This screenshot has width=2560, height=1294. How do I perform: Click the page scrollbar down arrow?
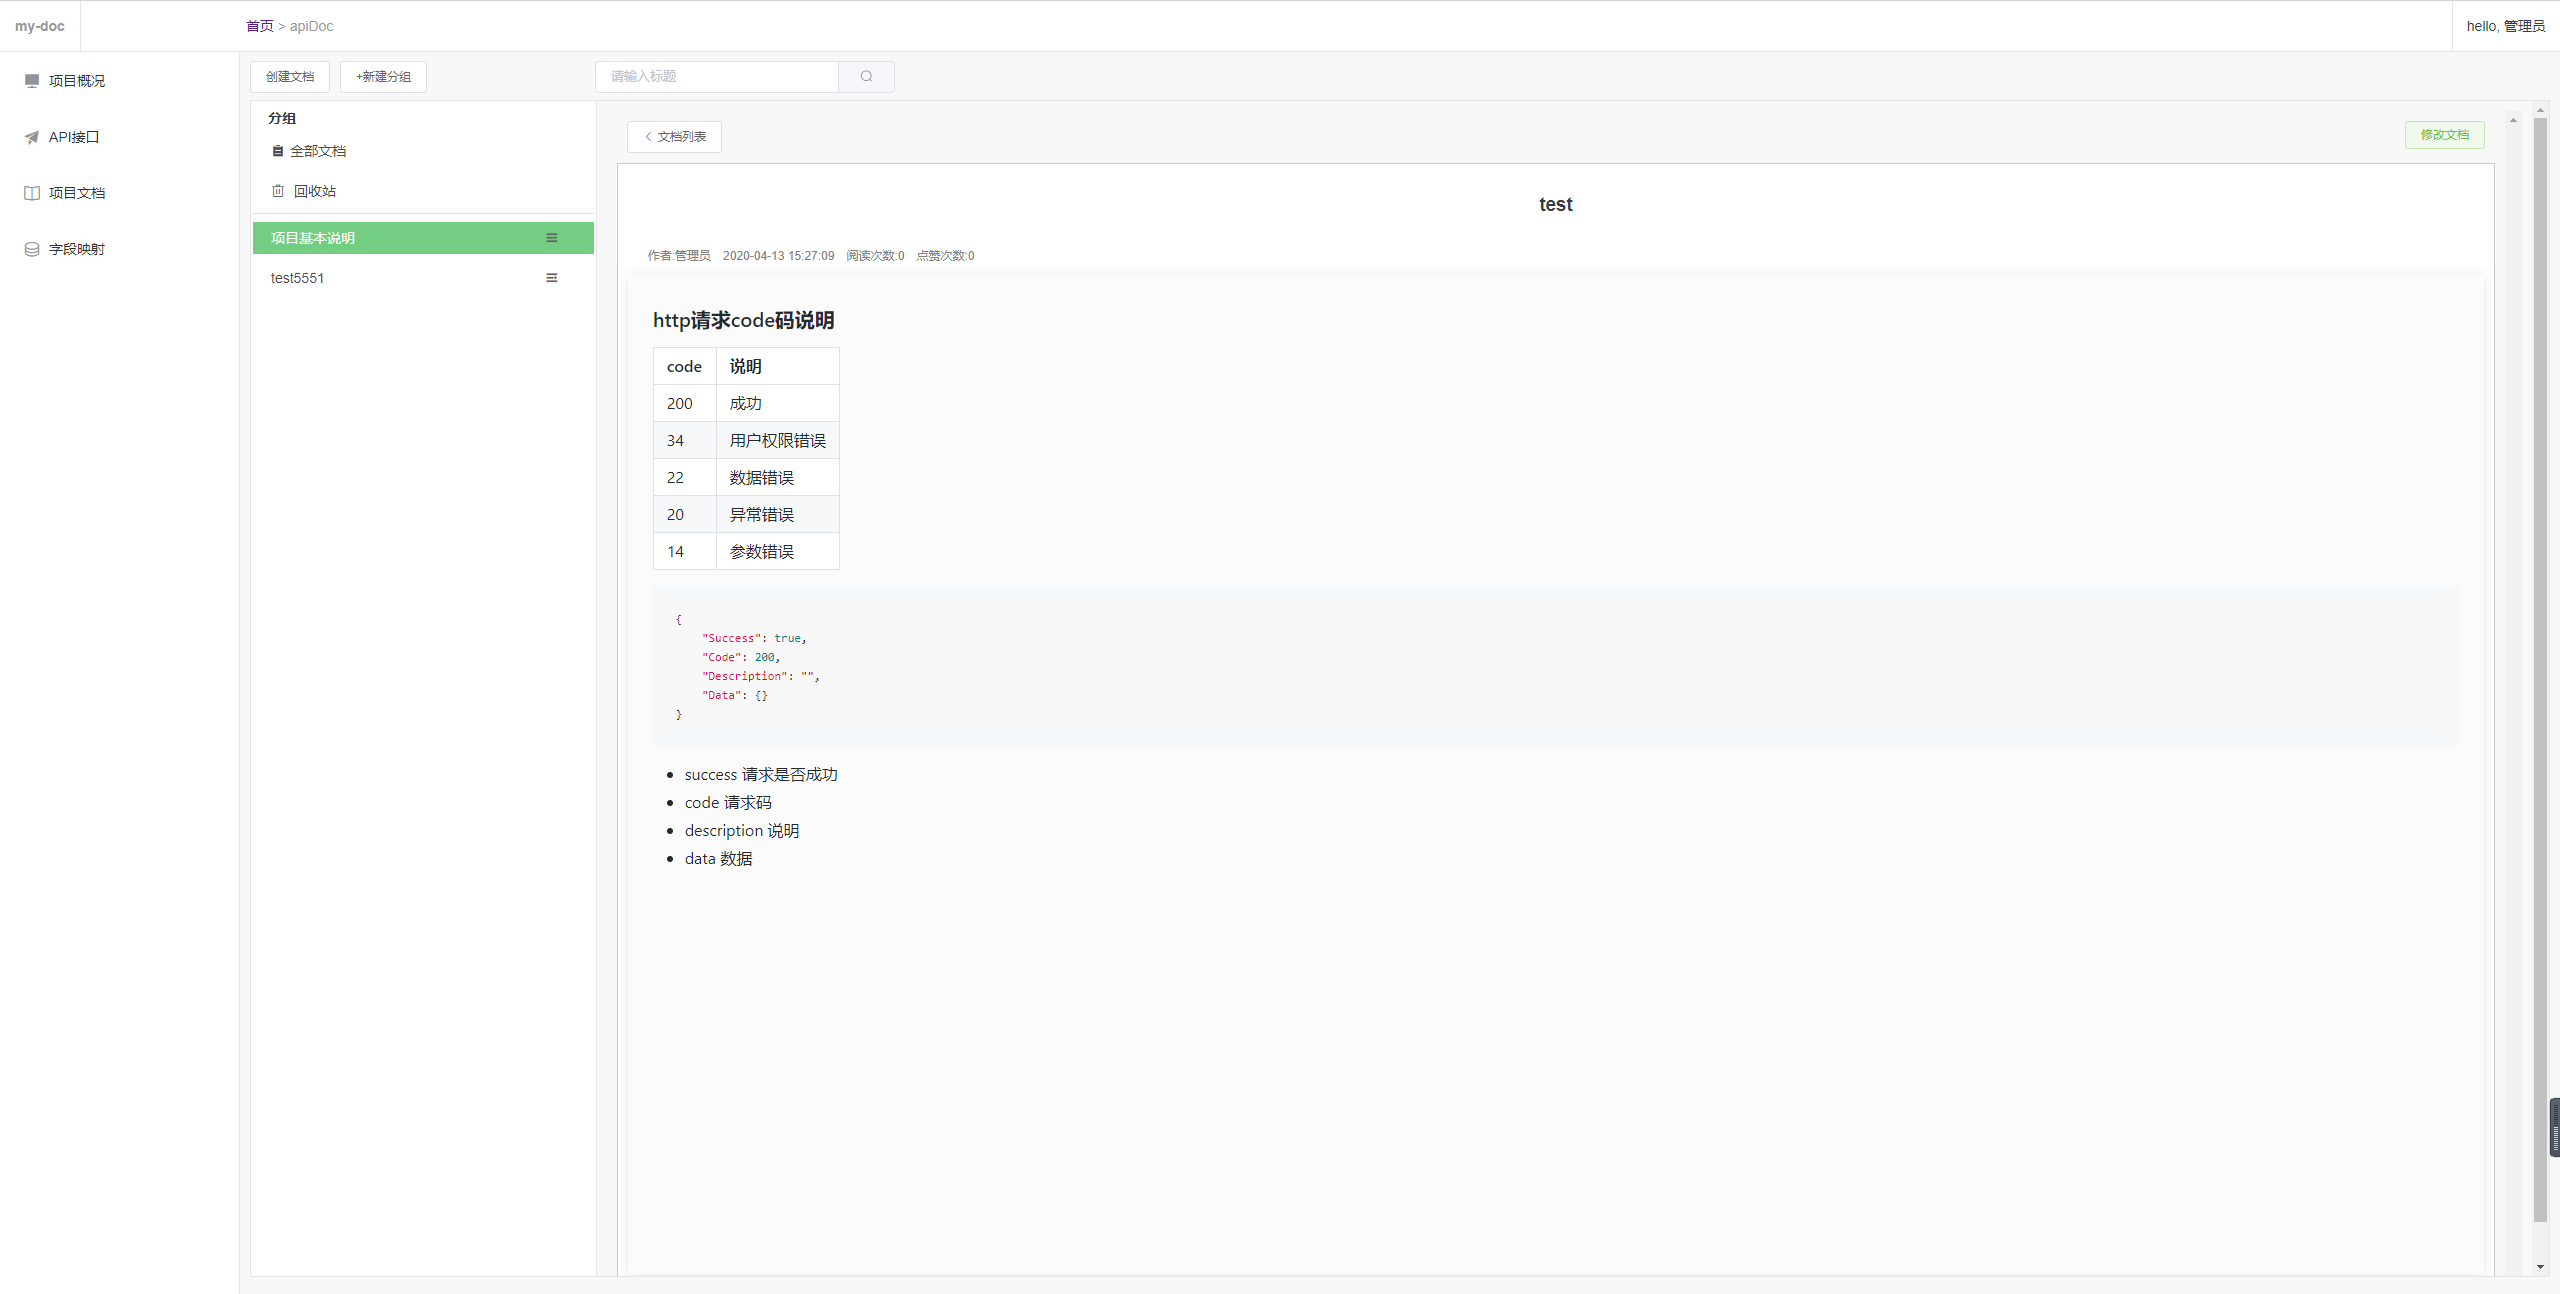click(2541, 1267)
